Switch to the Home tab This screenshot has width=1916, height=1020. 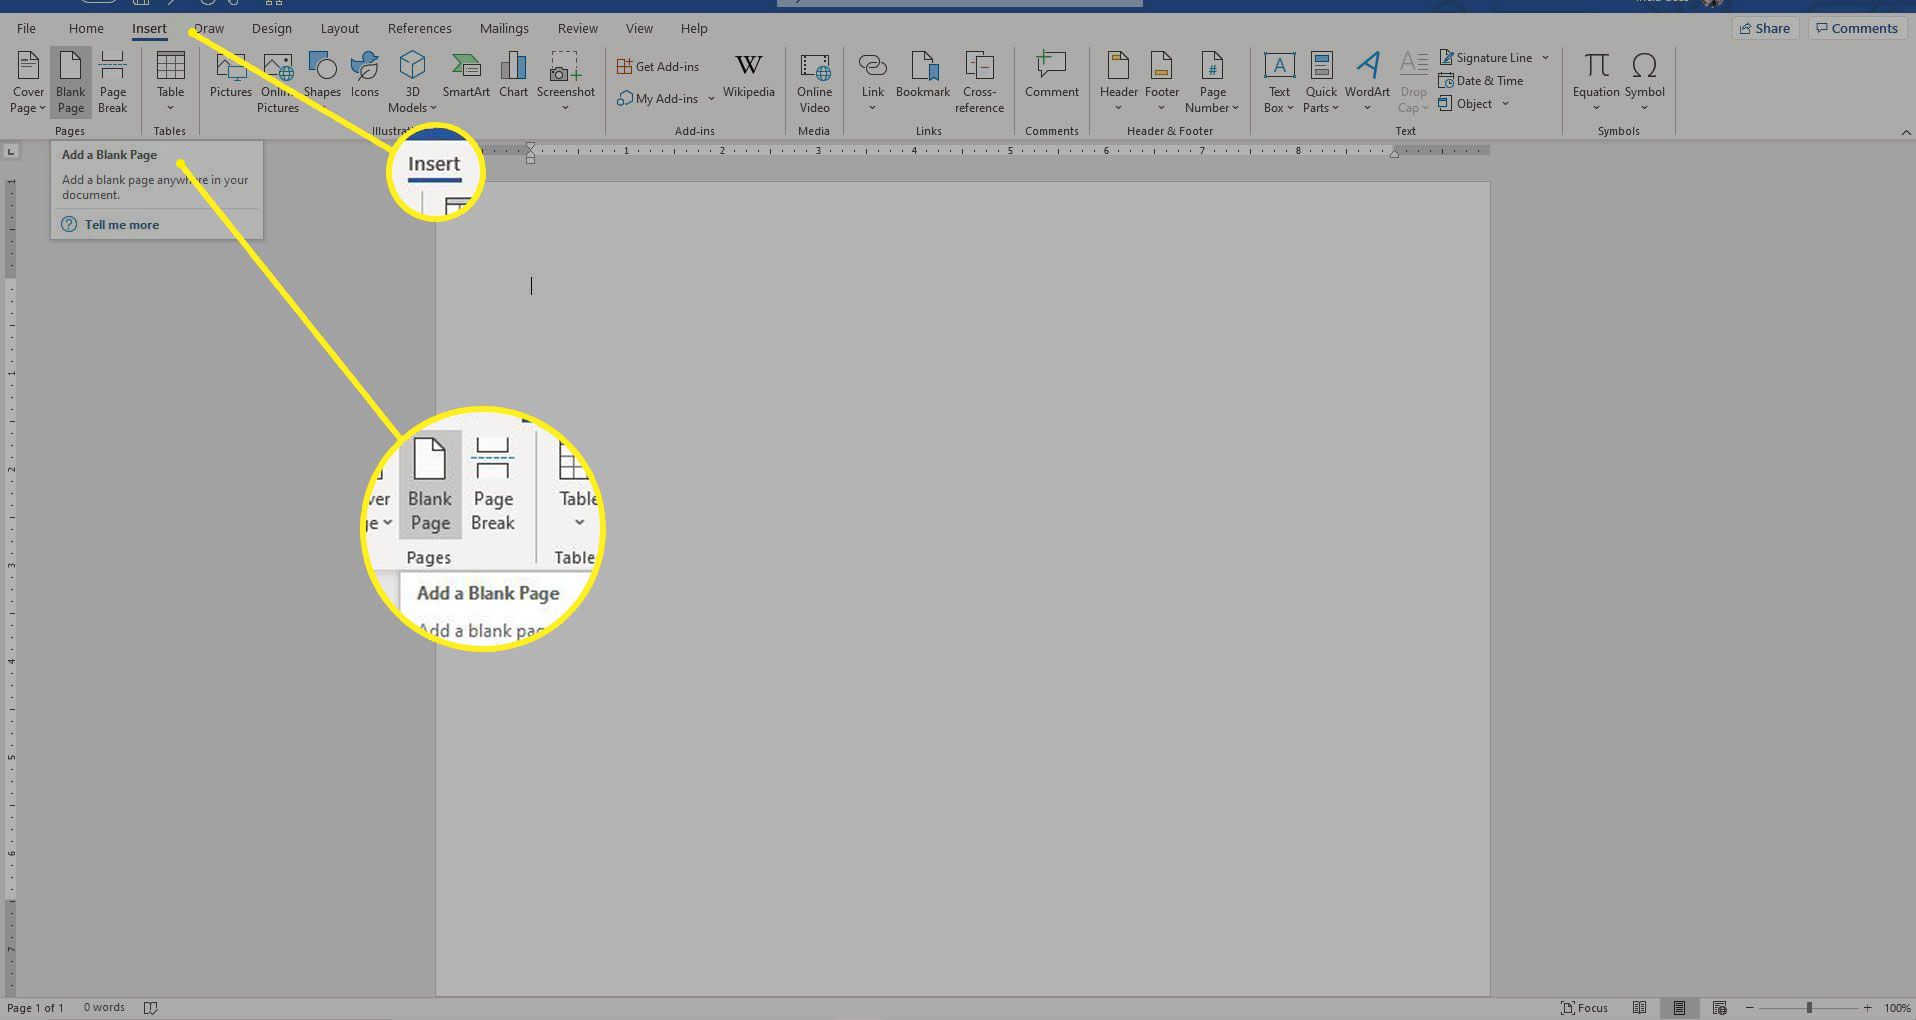click(86, 28)
